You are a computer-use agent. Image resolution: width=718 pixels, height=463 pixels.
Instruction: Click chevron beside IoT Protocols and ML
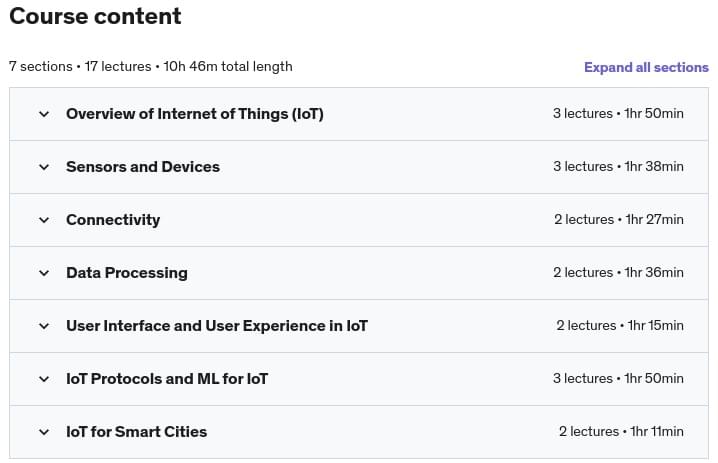(44, 379)
